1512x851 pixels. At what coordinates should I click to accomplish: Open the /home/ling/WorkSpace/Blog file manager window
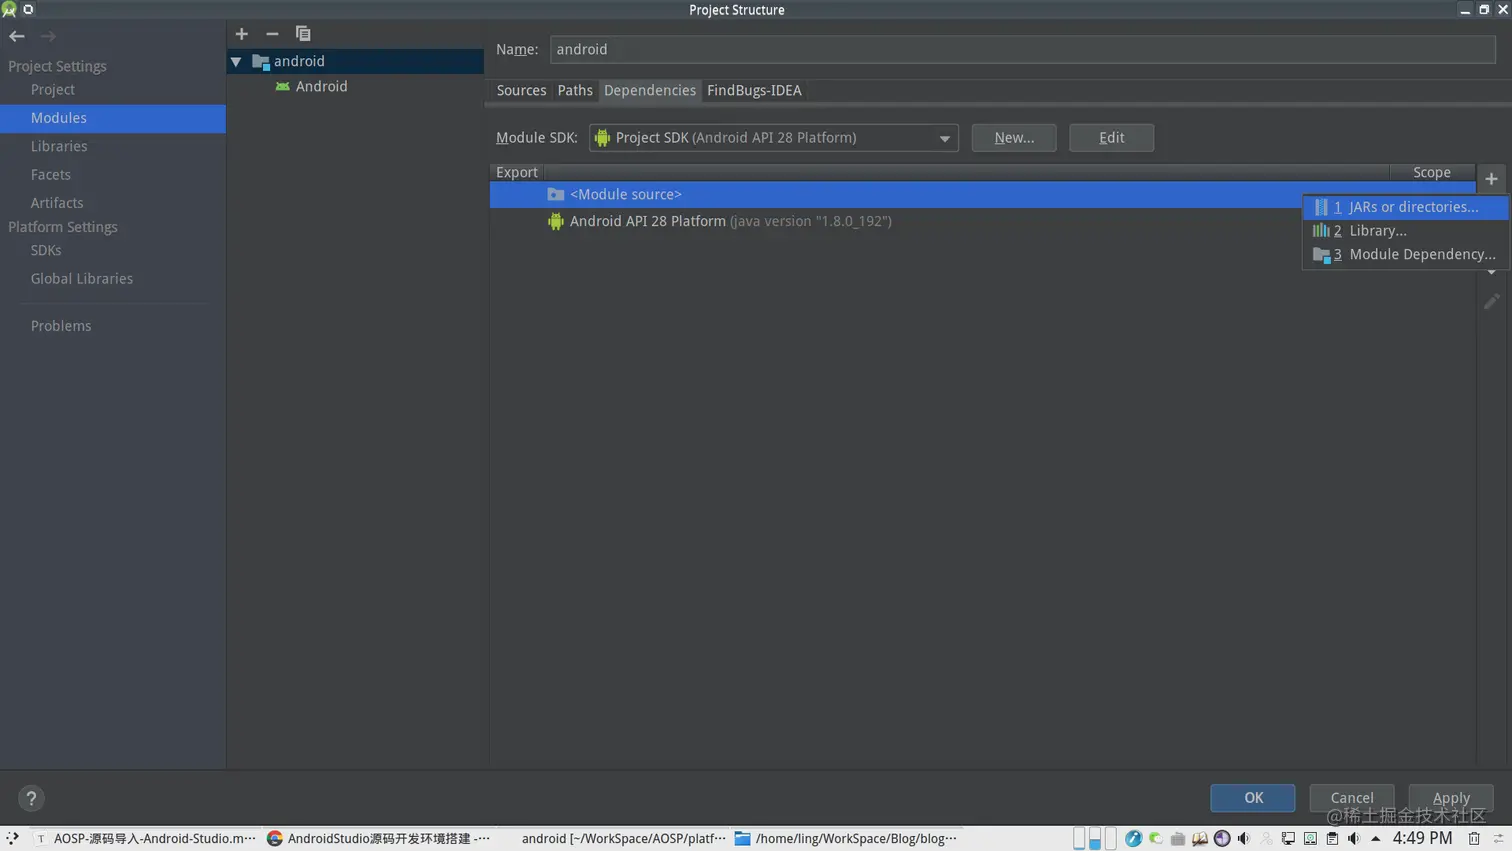846,839
